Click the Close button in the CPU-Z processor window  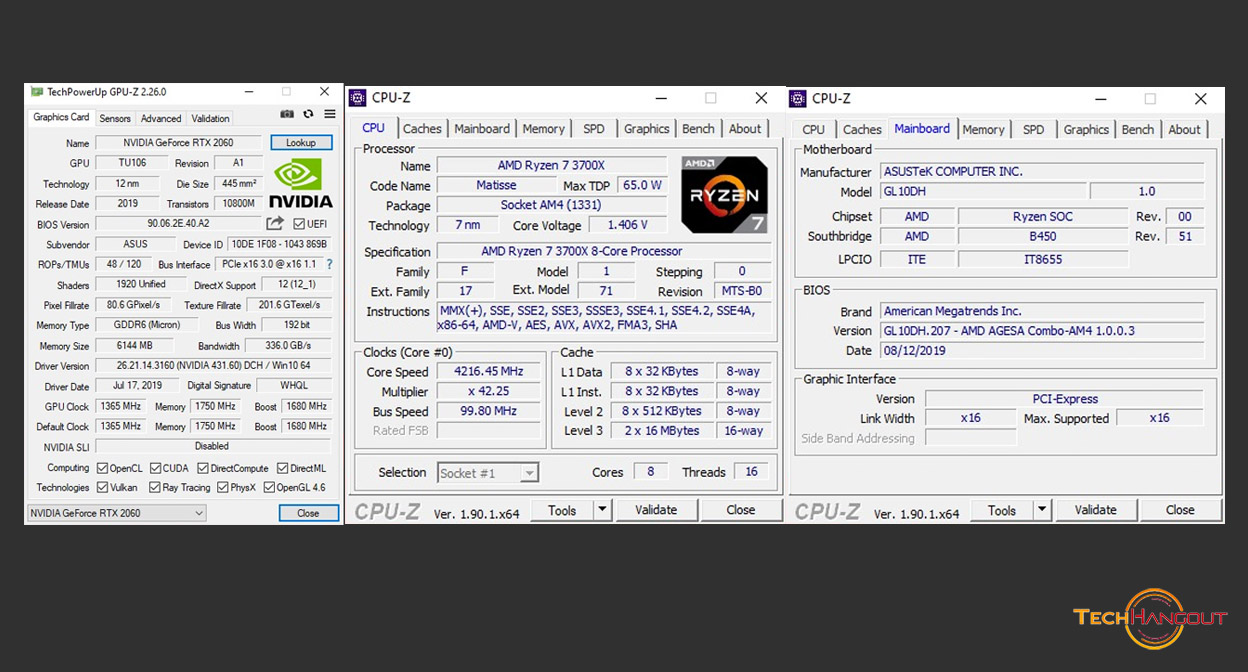(x=741, y=510)
